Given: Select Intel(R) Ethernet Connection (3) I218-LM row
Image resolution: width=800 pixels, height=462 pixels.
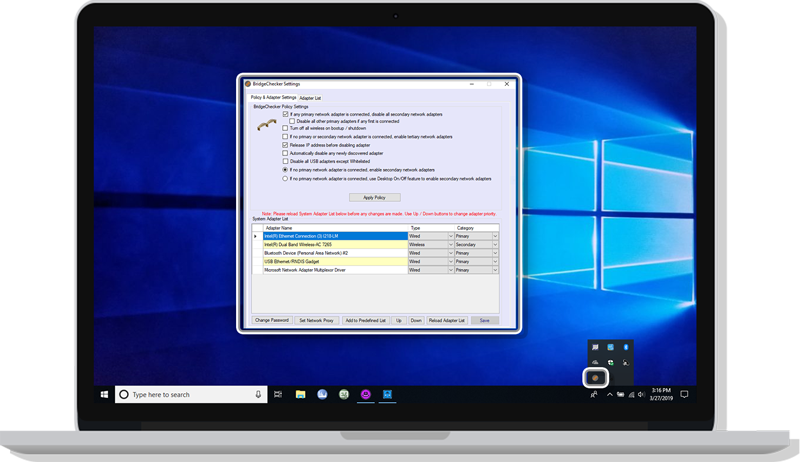Looking at the screenshot, I should (335, 236).
